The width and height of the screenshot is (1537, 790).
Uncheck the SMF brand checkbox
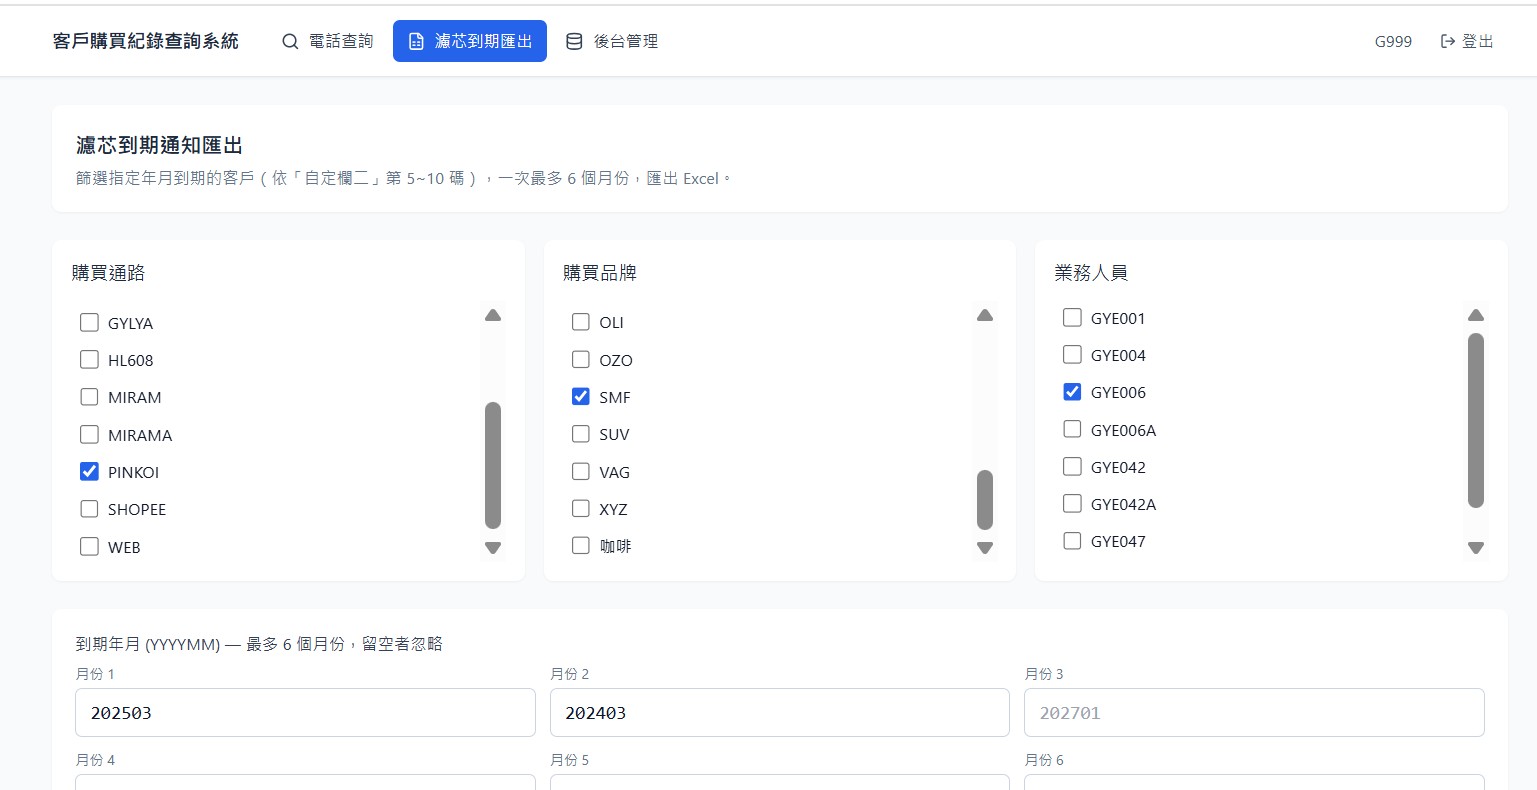pyautogui.click(x=580, y=396)
